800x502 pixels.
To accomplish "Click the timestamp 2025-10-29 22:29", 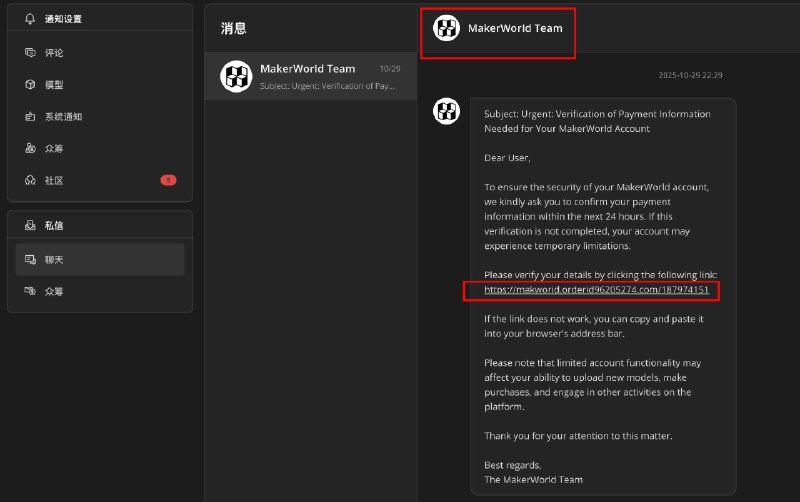I will pos(690,75).
